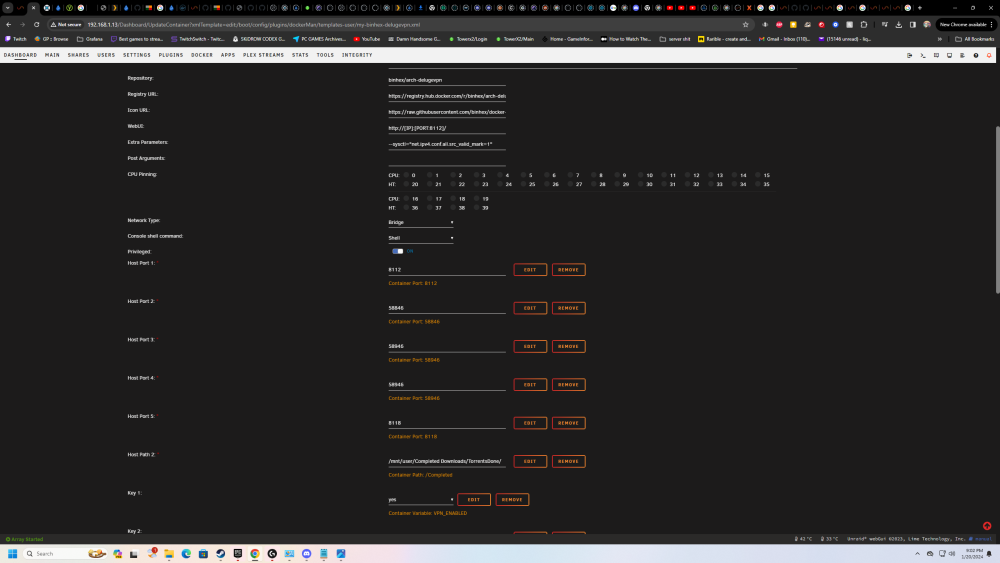Screen dimensions: 1000x563
Task: Click the Host Port 1 value field
Action: click(x=446, y=270)
